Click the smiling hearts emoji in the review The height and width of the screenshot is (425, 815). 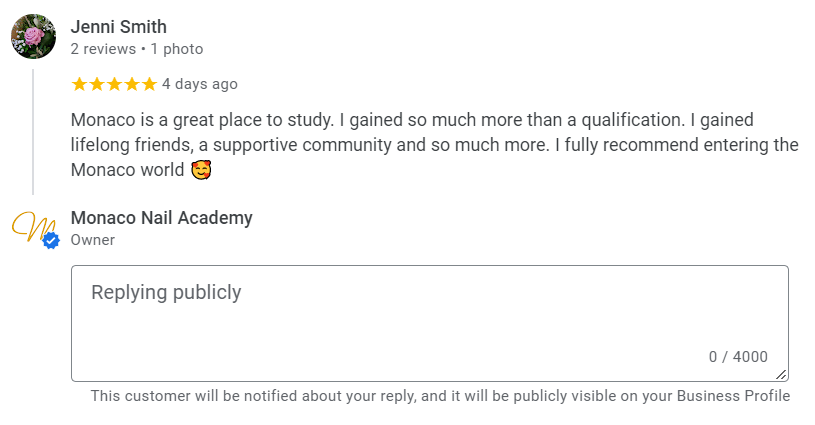pyautogui.click(x=202, y=170)
